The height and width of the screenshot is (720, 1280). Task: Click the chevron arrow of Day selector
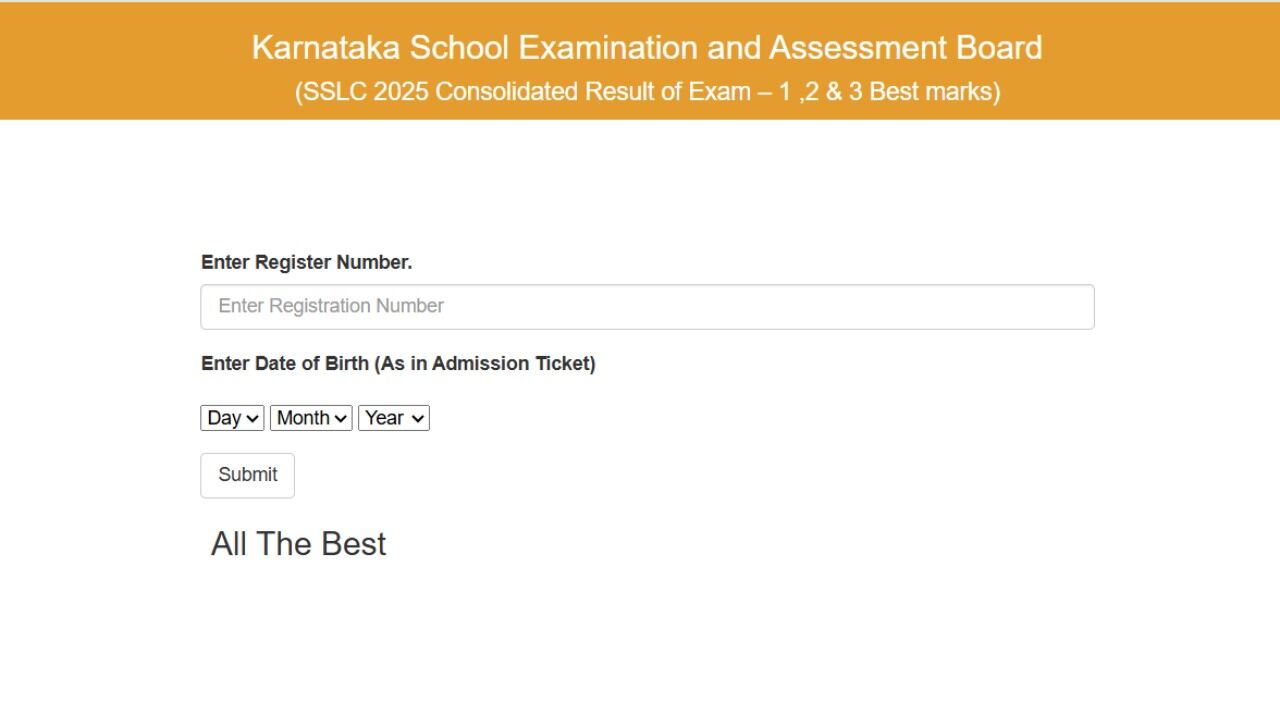coord(252,419)
